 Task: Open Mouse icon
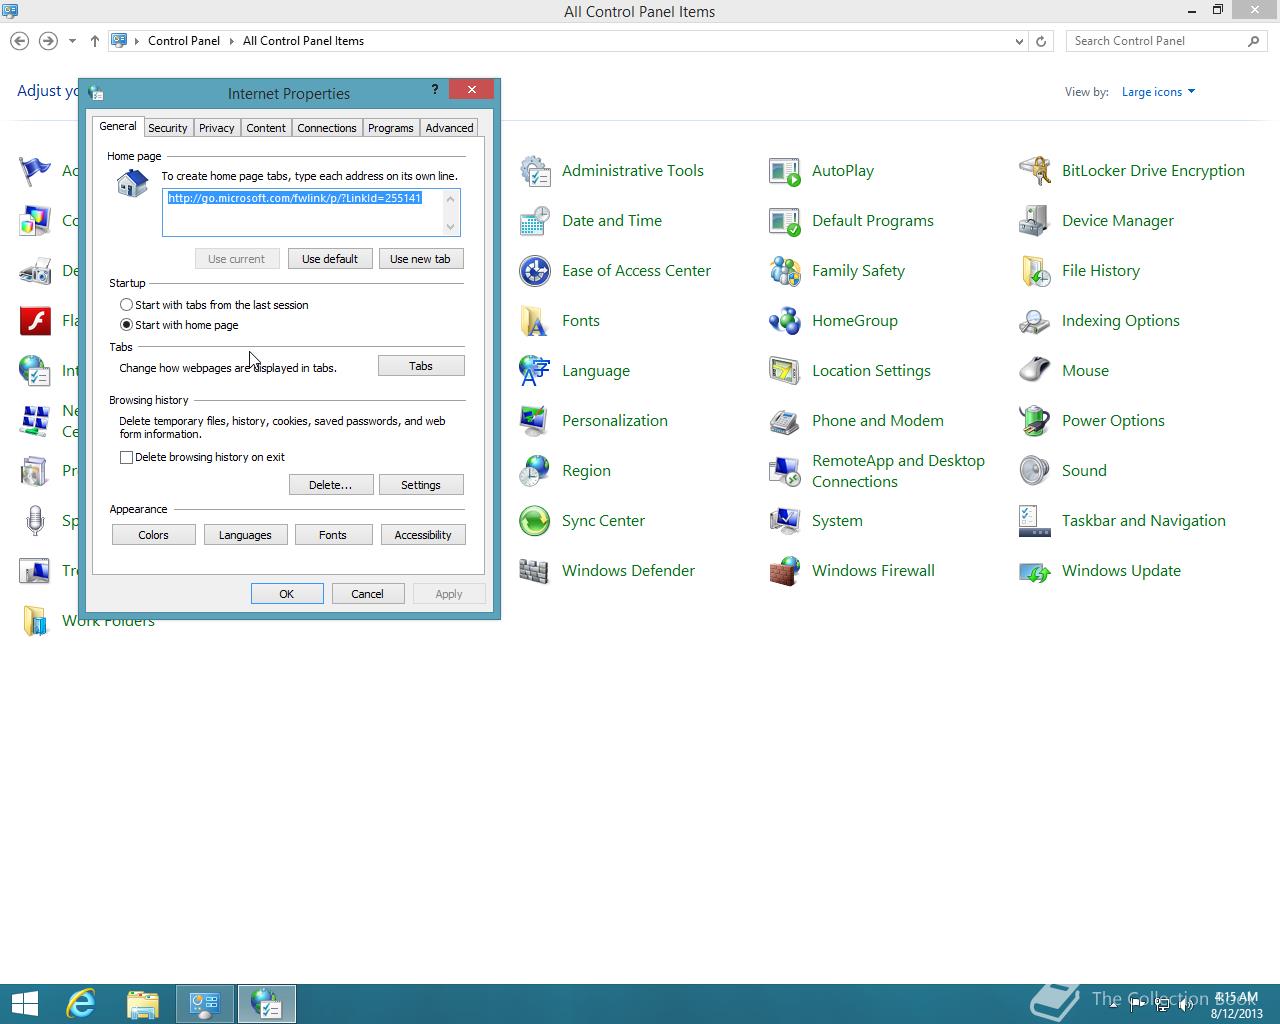(x=1035, y=371)
